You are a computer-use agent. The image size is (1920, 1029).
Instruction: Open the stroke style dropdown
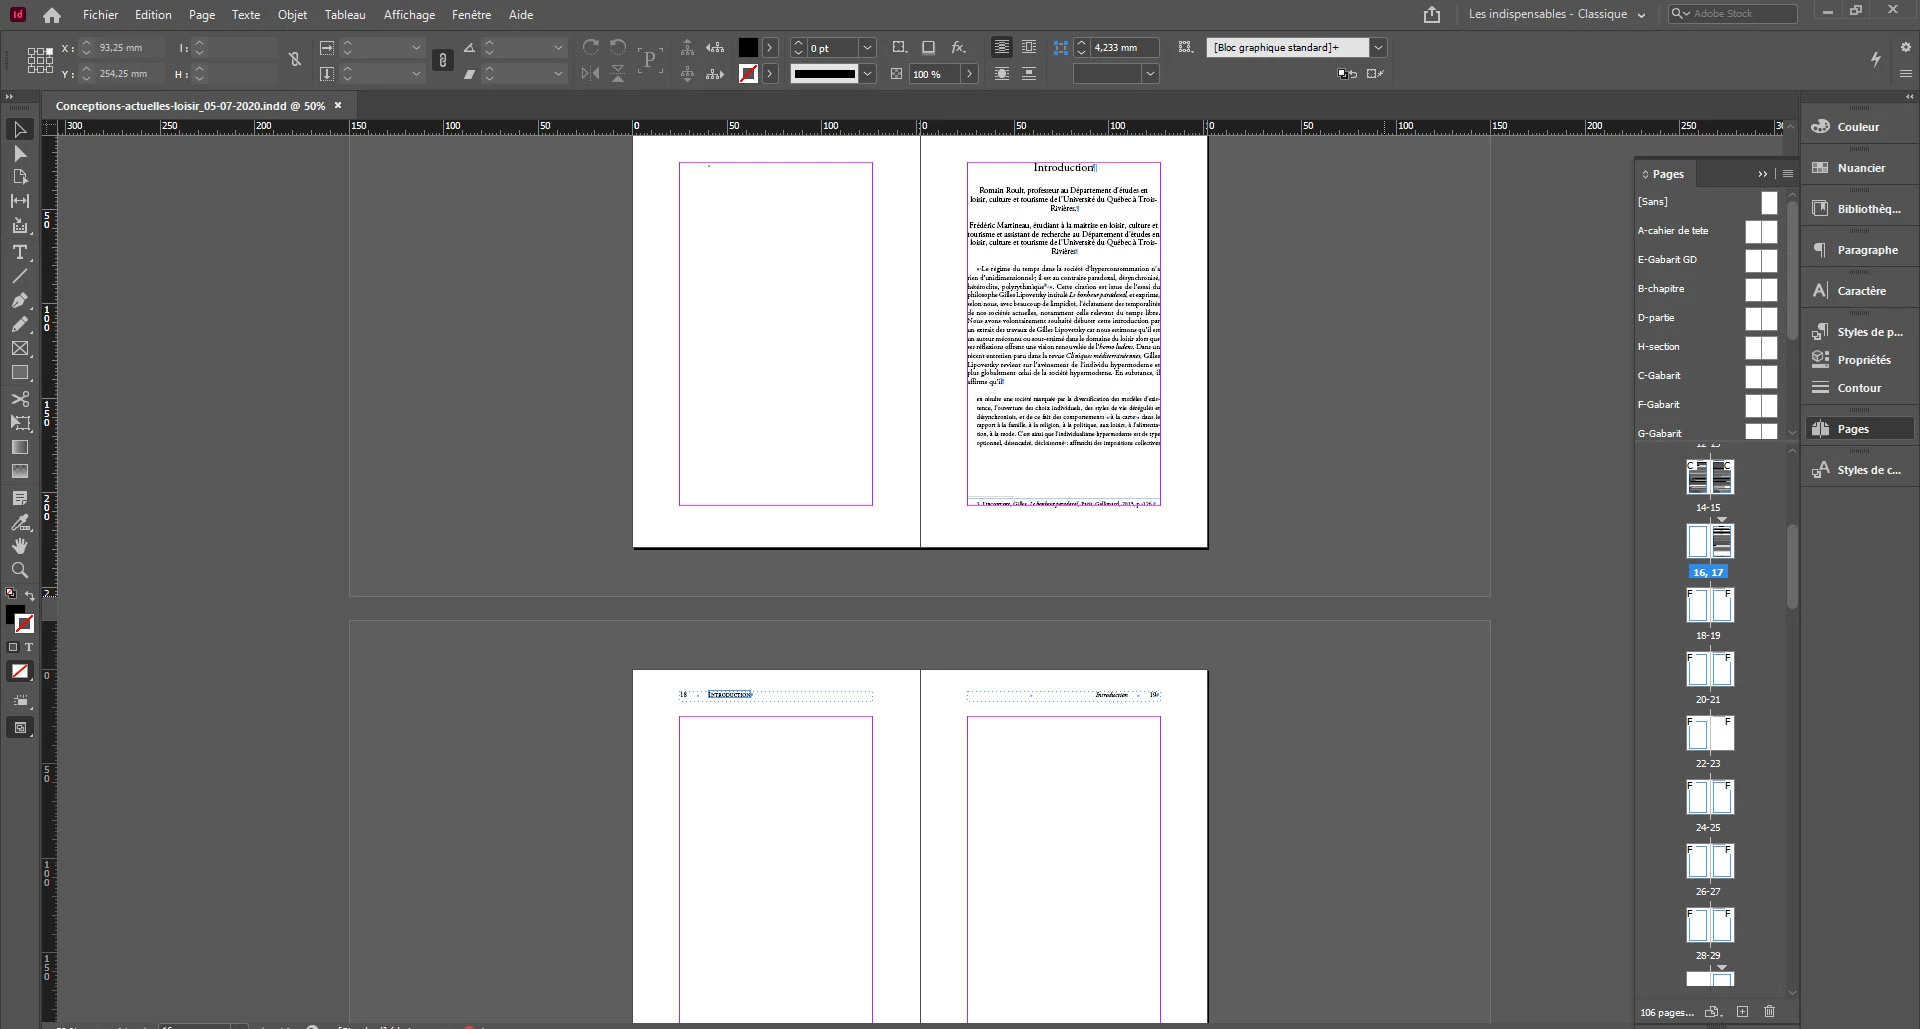click(867, 73)
